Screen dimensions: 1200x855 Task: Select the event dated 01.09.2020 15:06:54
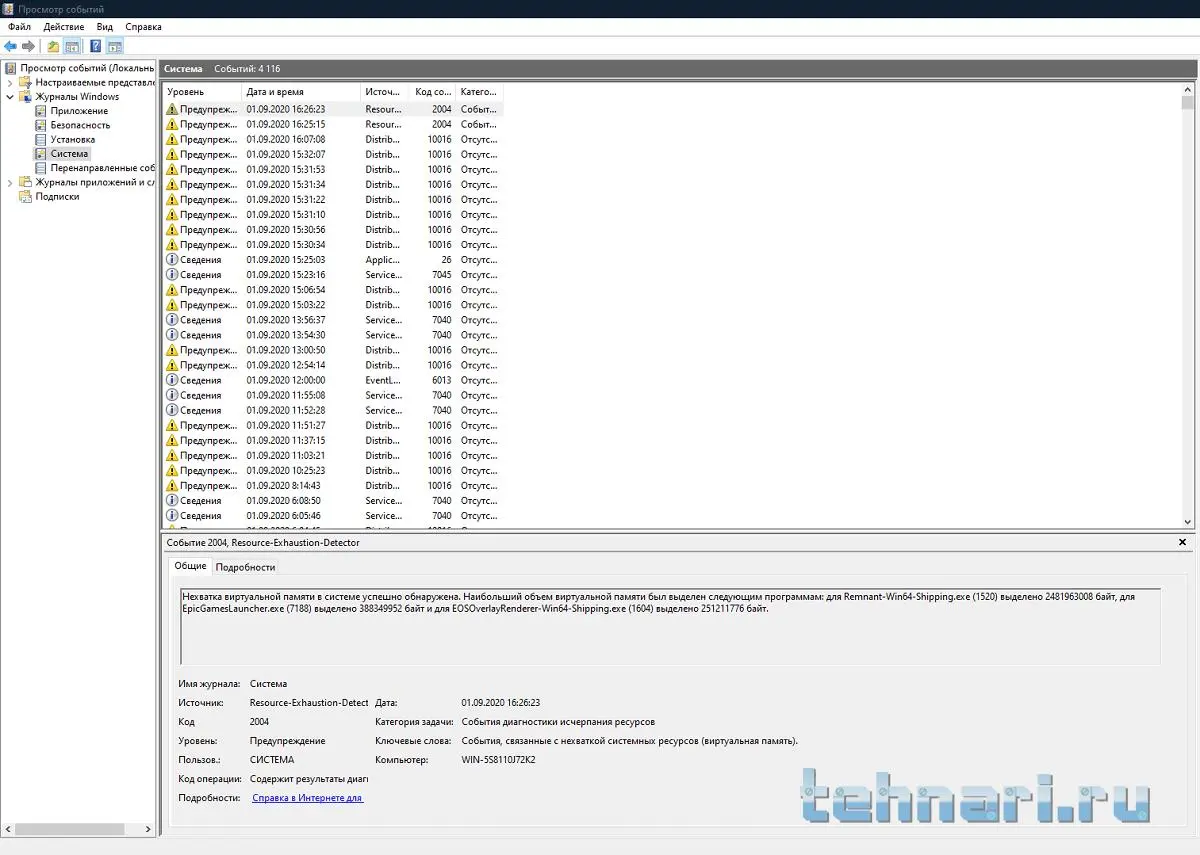[x=333, y=290]
